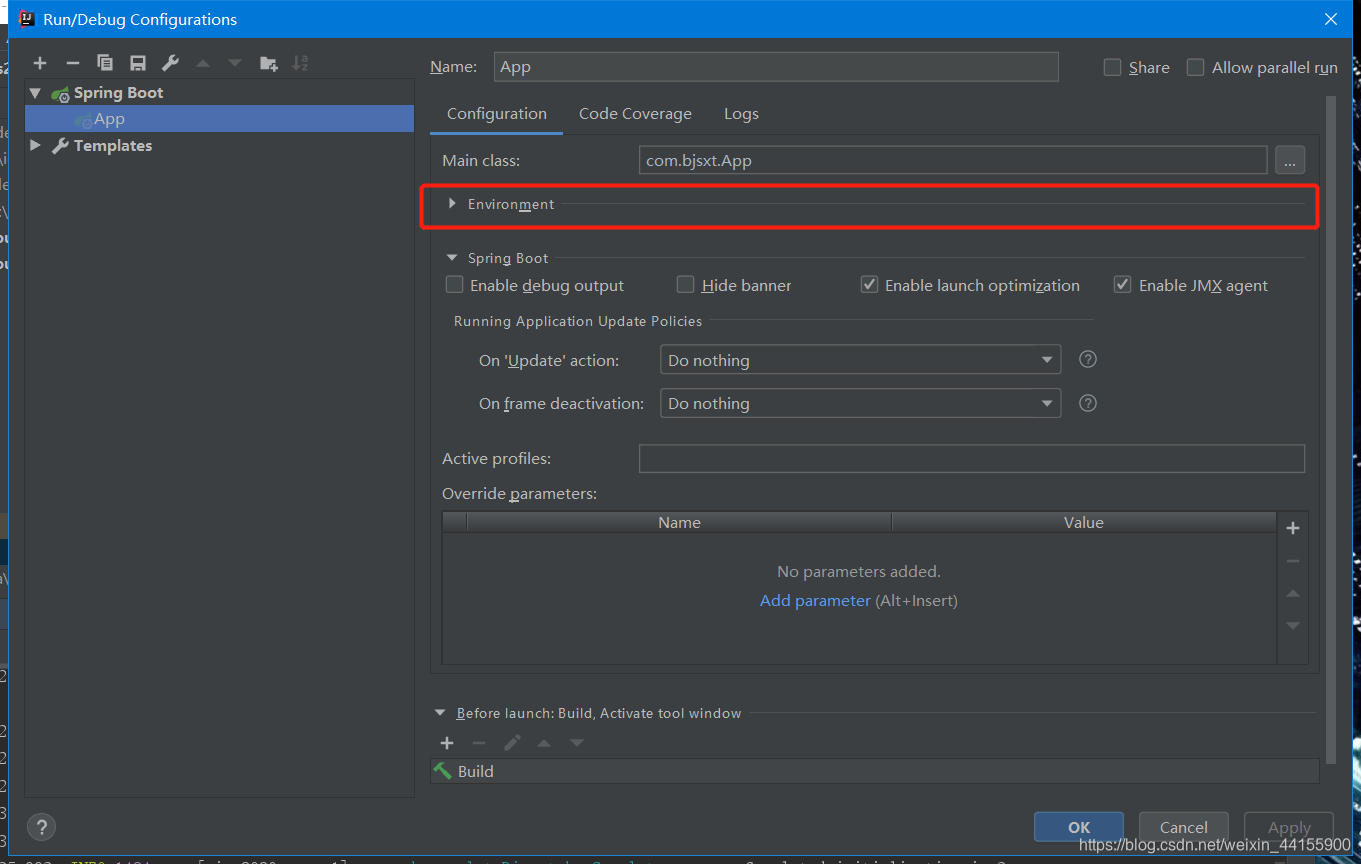Open the On 'Update' action dropdown
Viewport: 1361px width, 864px height.
pyautogui.click(x=860, y=360)
